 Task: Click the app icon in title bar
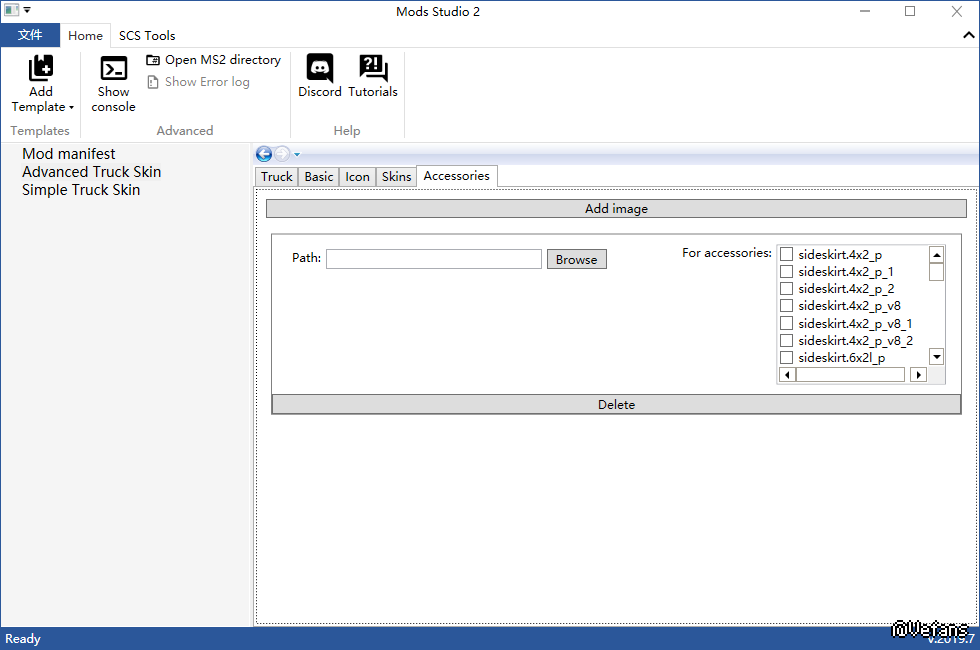click(x=12, y=11)
